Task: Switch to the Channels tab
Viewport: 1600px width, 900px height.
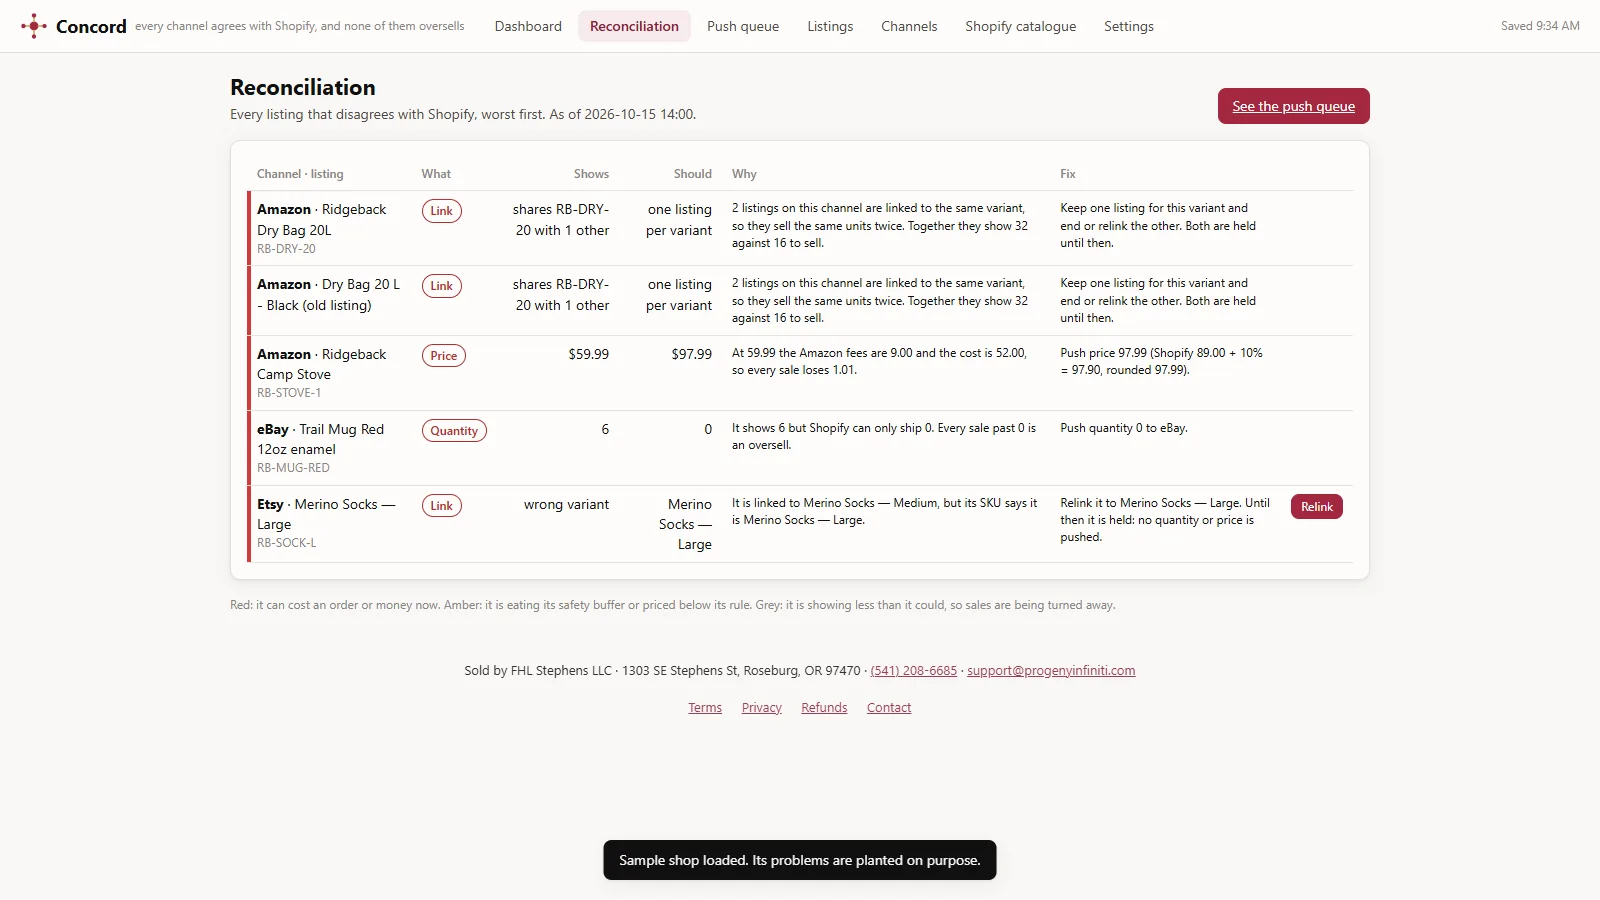Action: coord(909,26)
